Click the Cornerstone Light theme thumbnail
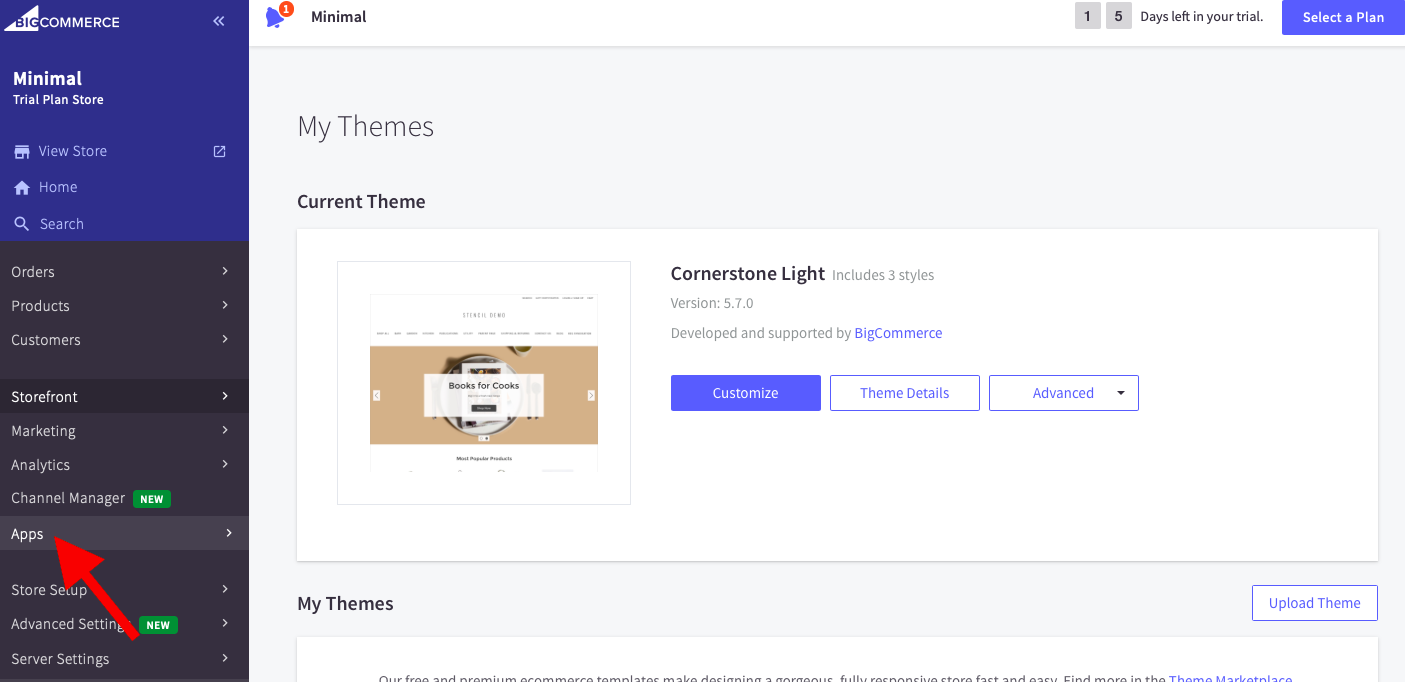1405x682 pixels. 484,383
